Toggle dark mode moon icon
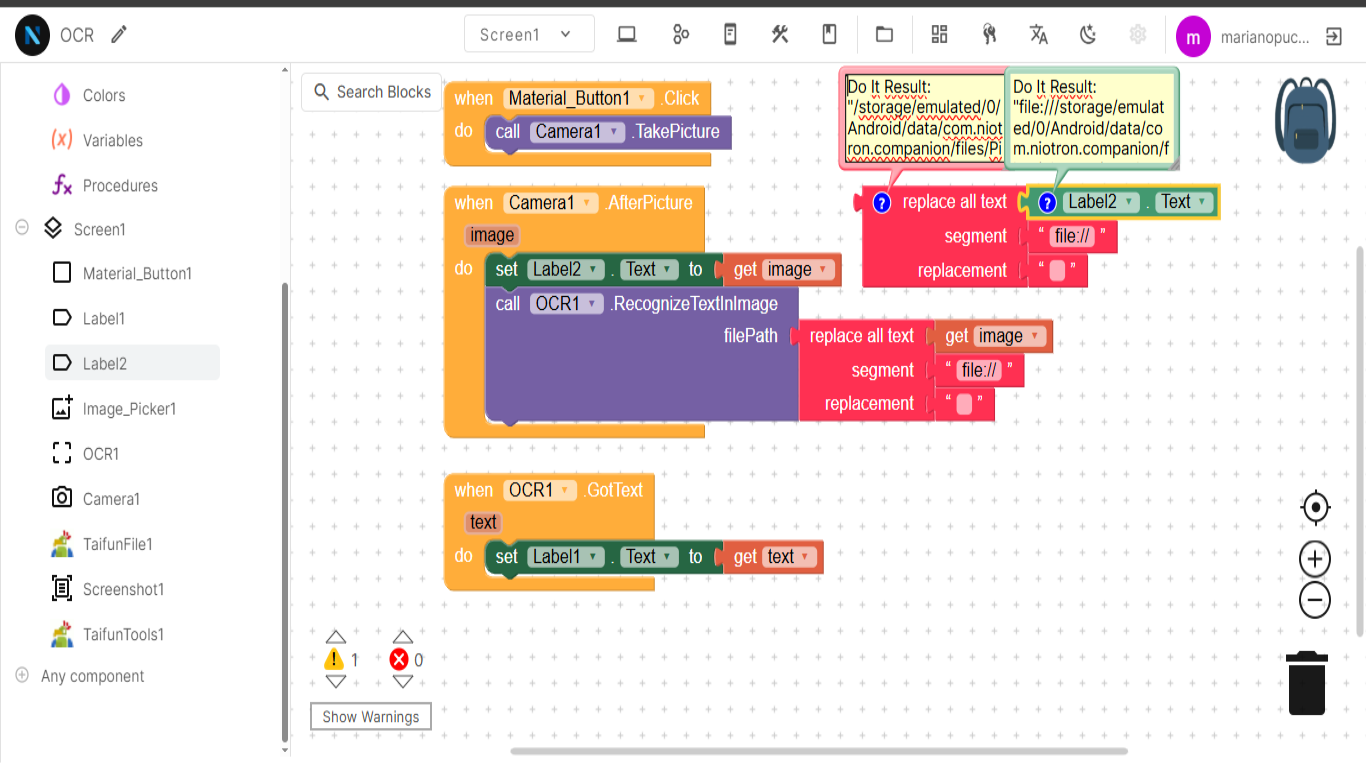 tap(1089, 35)
